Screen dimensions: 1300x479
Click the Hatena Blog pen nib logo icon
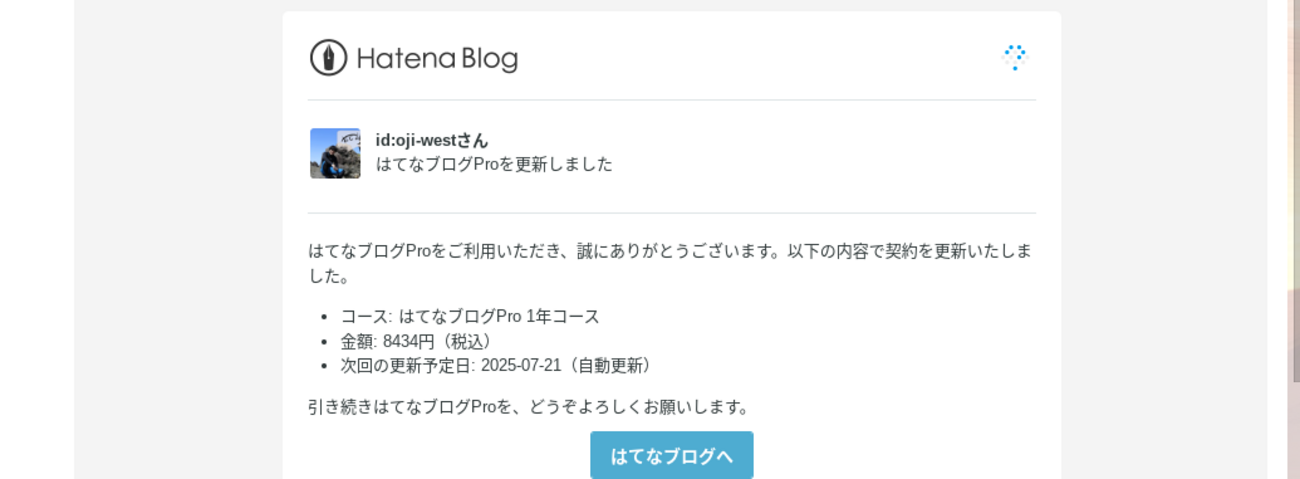click(328, 58)
